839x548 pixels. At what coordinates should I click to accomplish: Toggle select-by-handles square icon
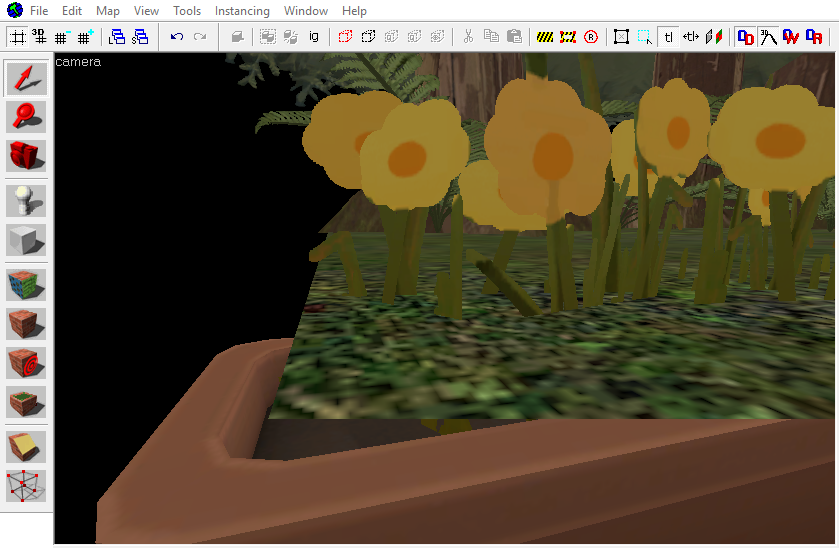coord(621,37)
